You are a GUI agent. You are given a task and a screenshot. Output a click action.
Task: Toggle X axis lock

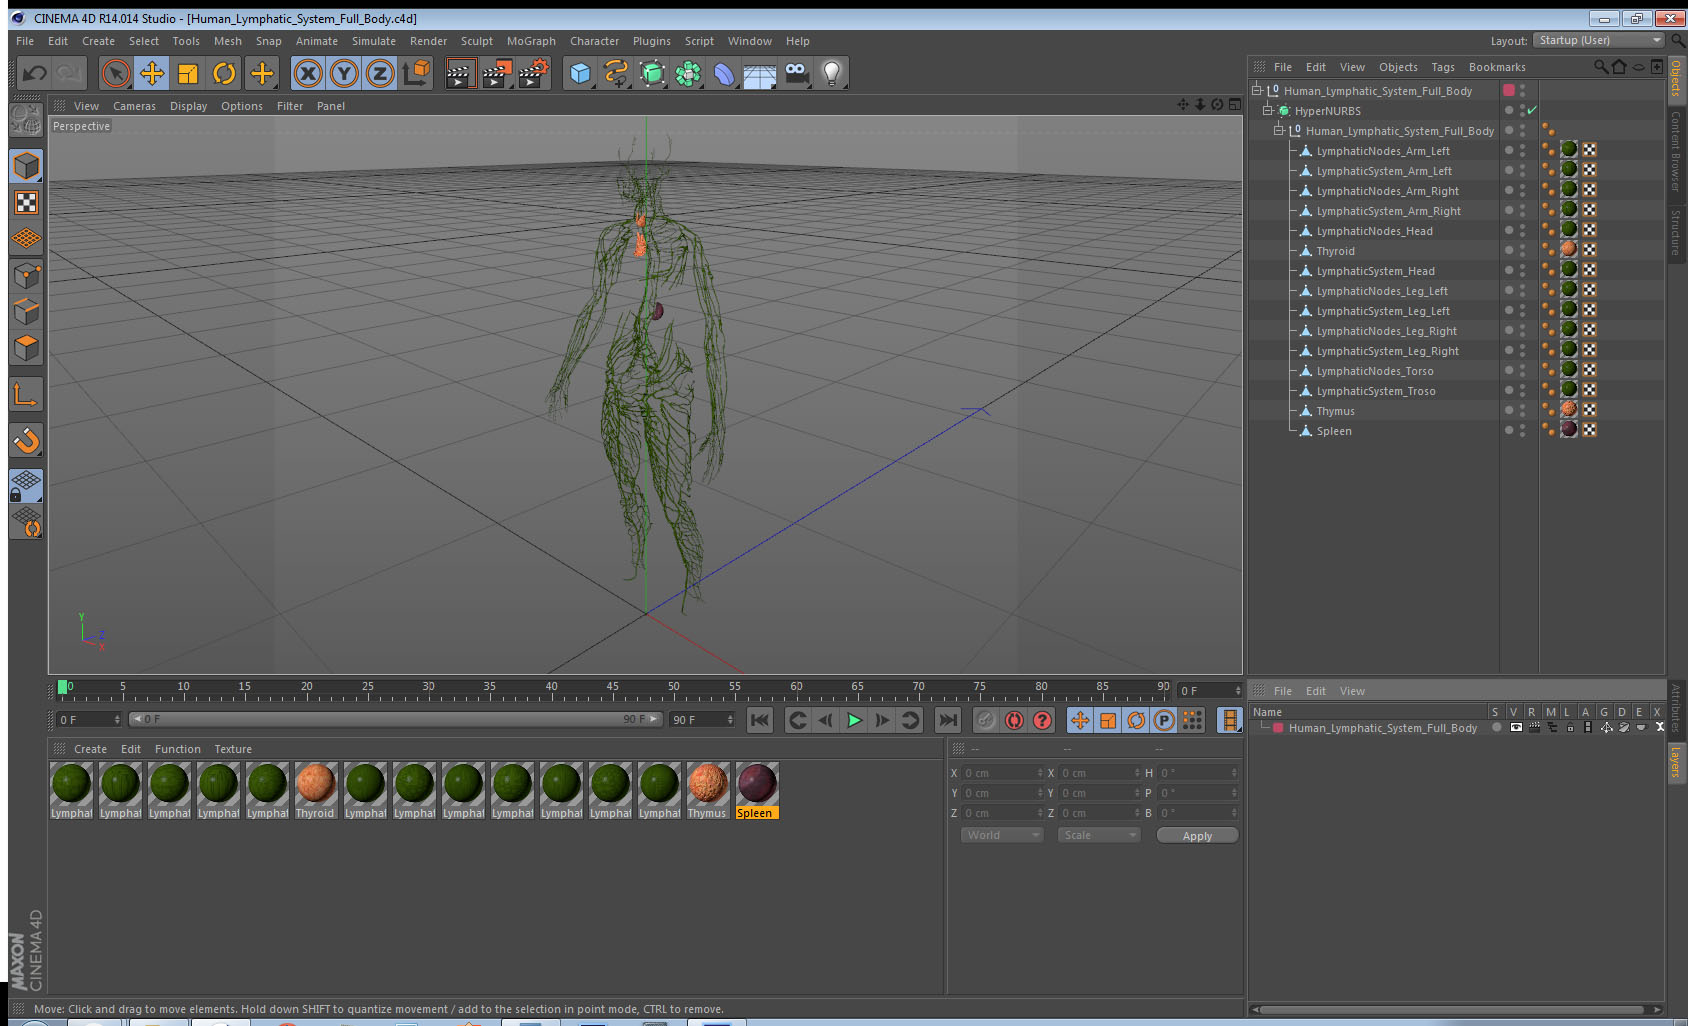click(x=308, y=73)
